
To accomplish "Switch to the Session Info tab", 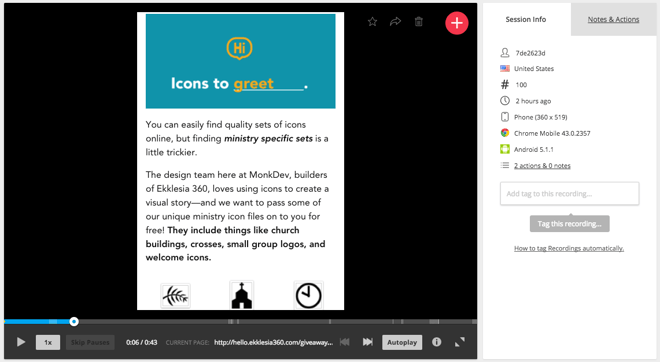I will click(x=526, y=19).
